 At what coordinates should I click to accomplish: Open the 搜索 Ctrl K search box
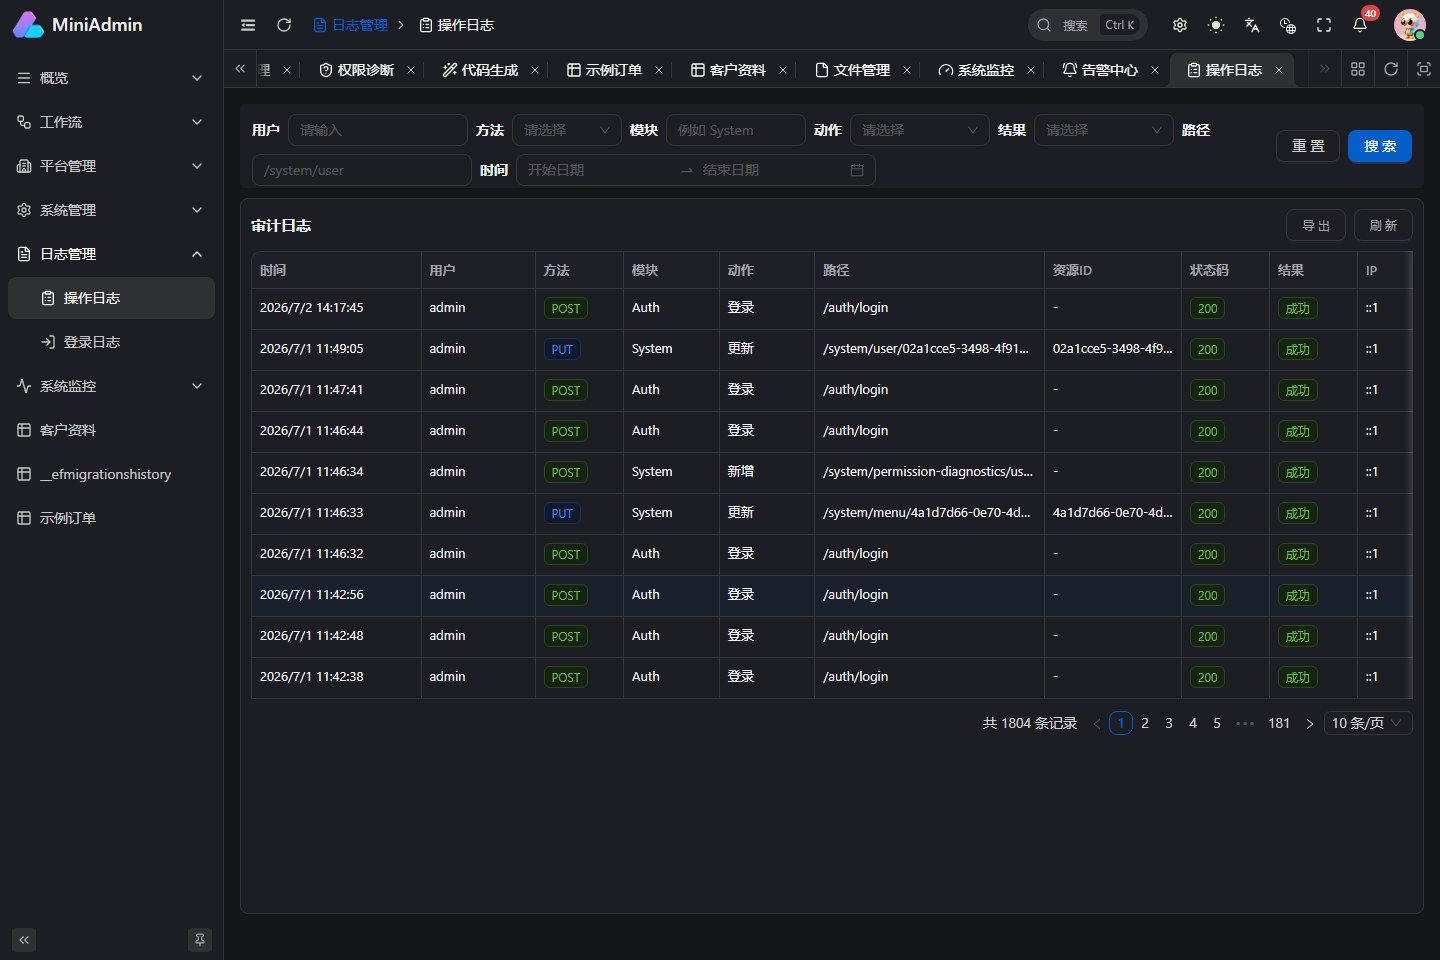(x=1087, y=25)
